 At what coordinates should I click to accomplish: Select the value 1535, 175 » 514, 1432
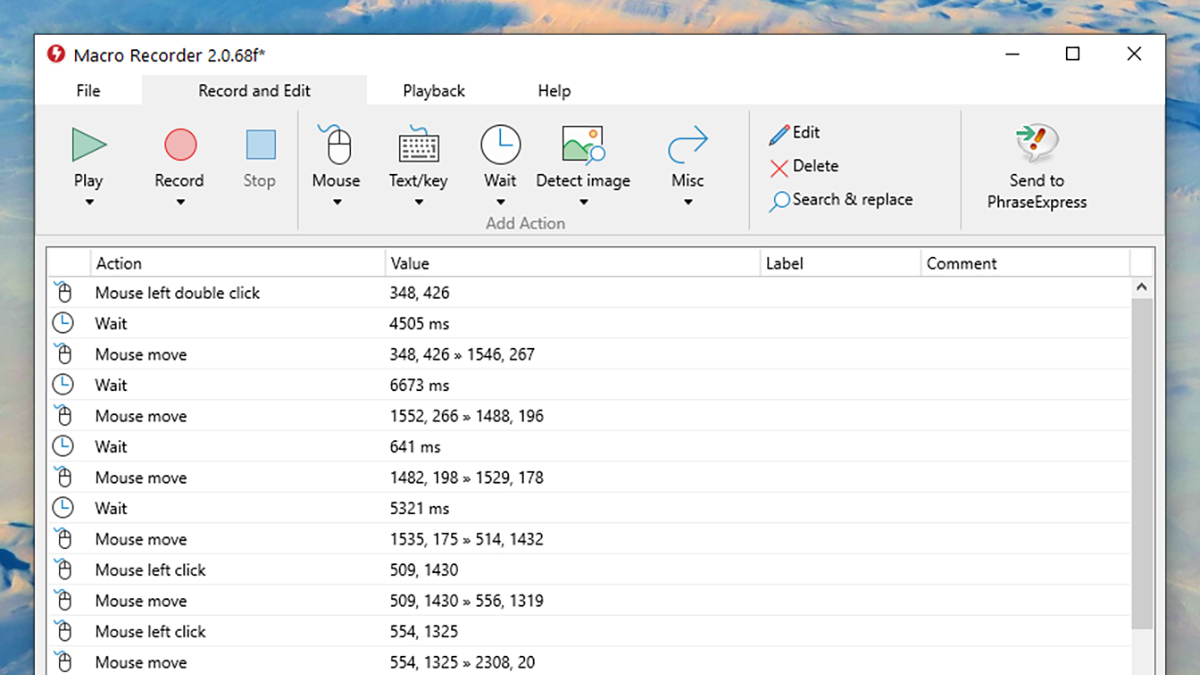point(467,539)
